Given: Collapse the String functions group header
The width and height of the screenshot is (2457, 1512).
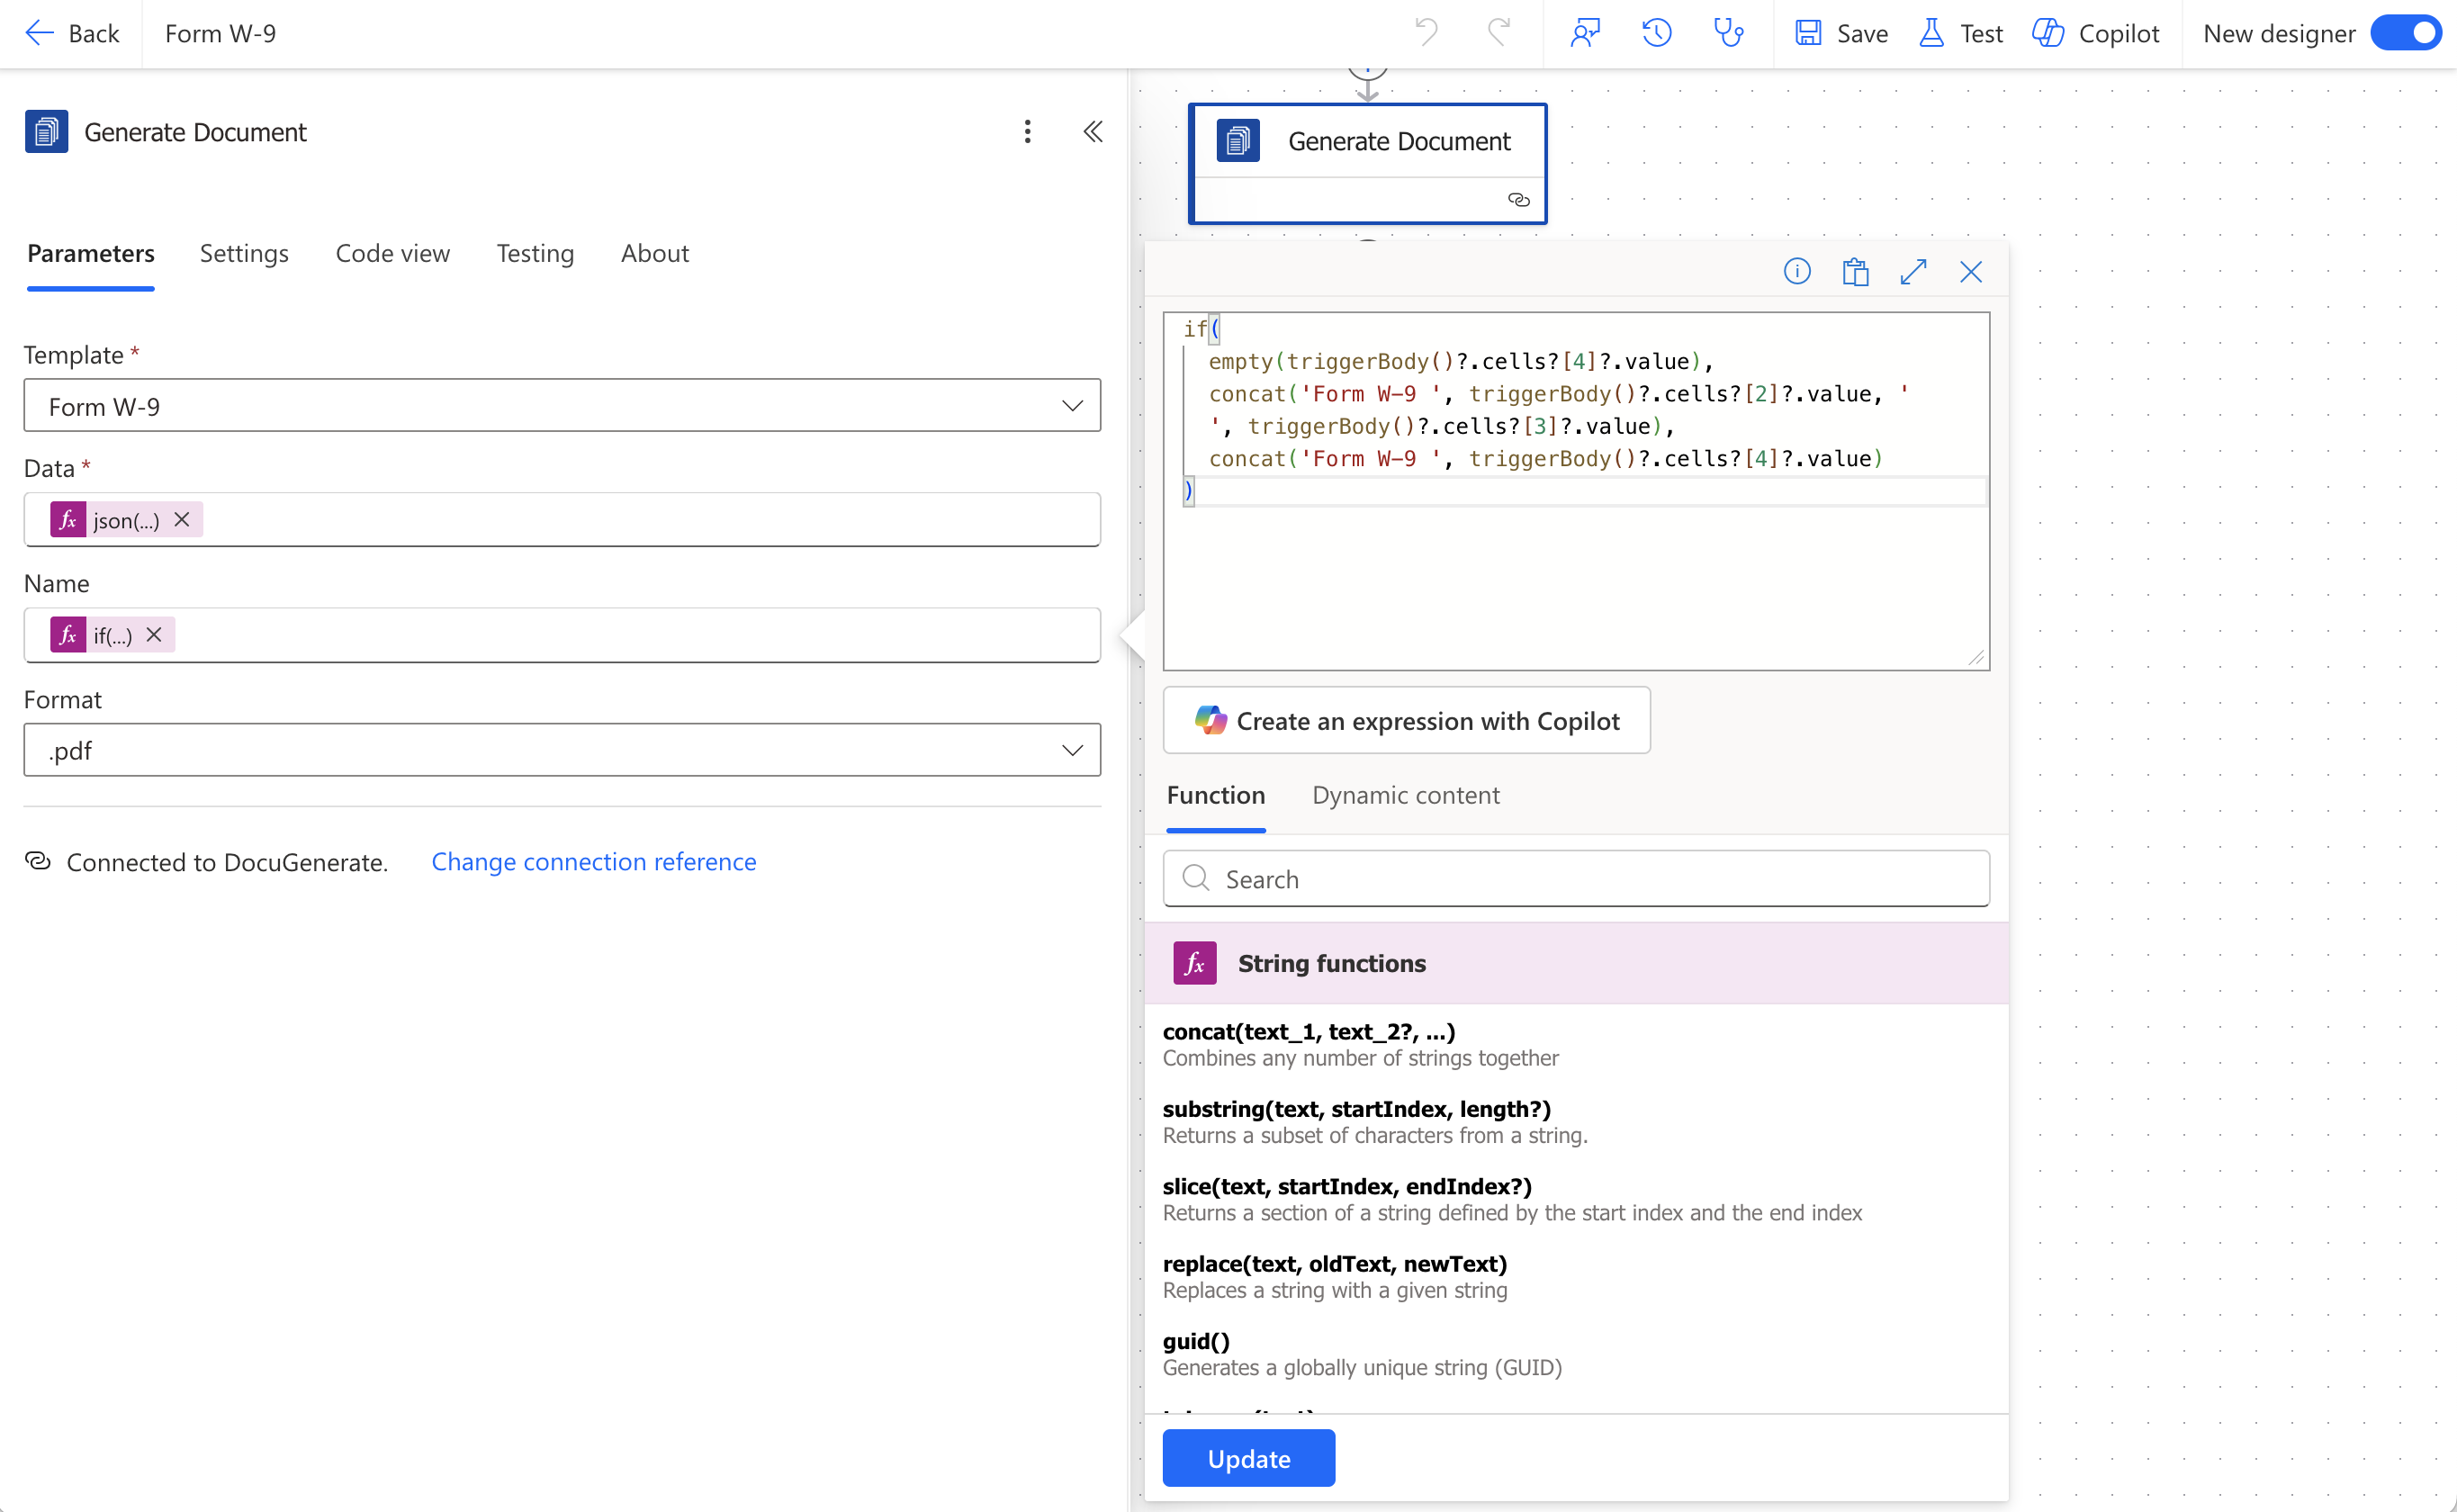Looking at the screenshot, I should (1576, 963).
